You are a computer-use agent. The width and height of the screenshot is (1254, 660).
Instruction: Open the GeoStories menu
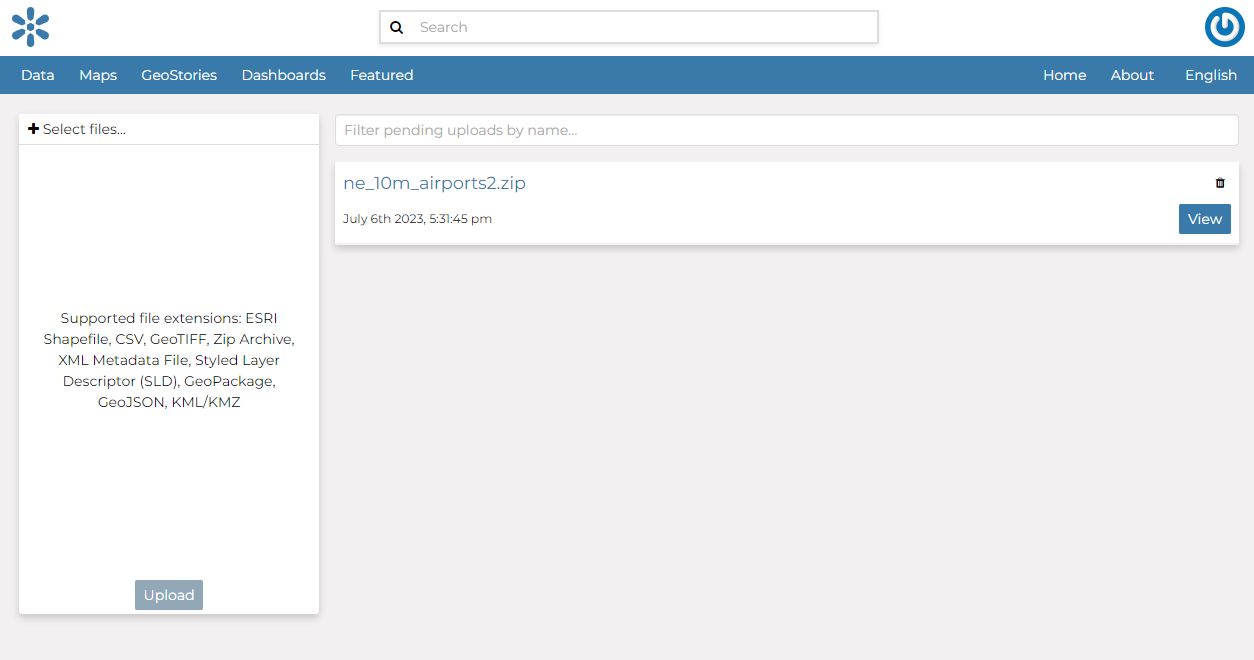[x=178, y=75]
